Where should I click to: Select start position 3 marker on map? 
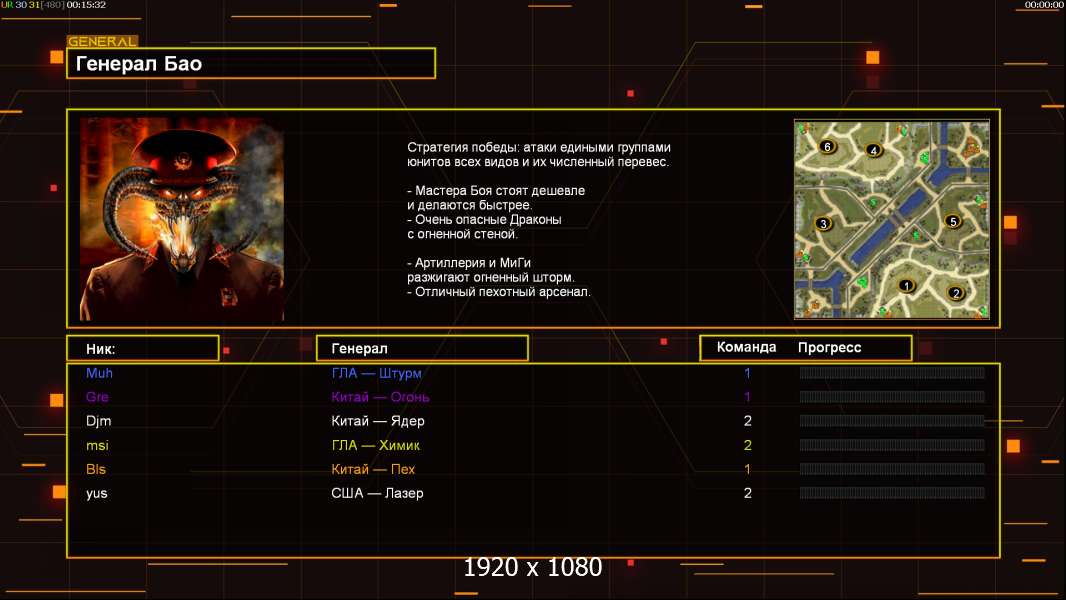[823, 224]
